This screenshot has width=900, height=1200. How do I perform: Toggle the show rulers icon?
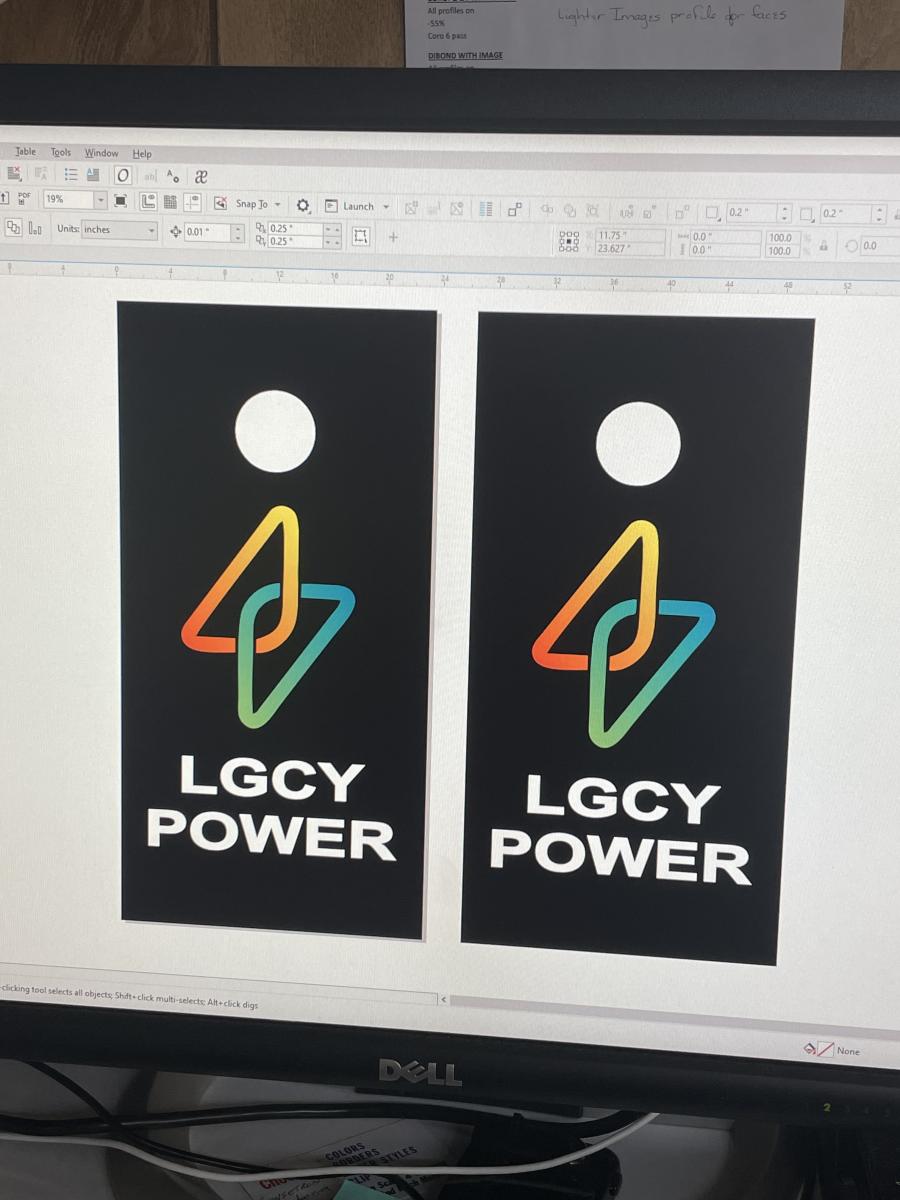[148, 202]
